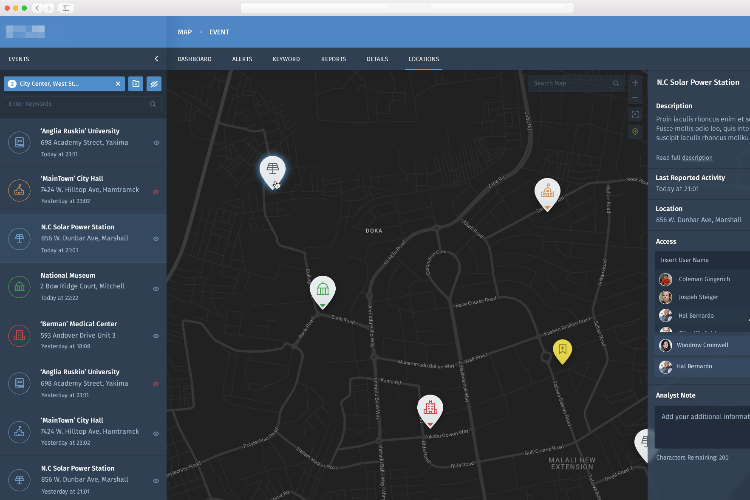Switch to the Keyword tab

coord(286,59)
